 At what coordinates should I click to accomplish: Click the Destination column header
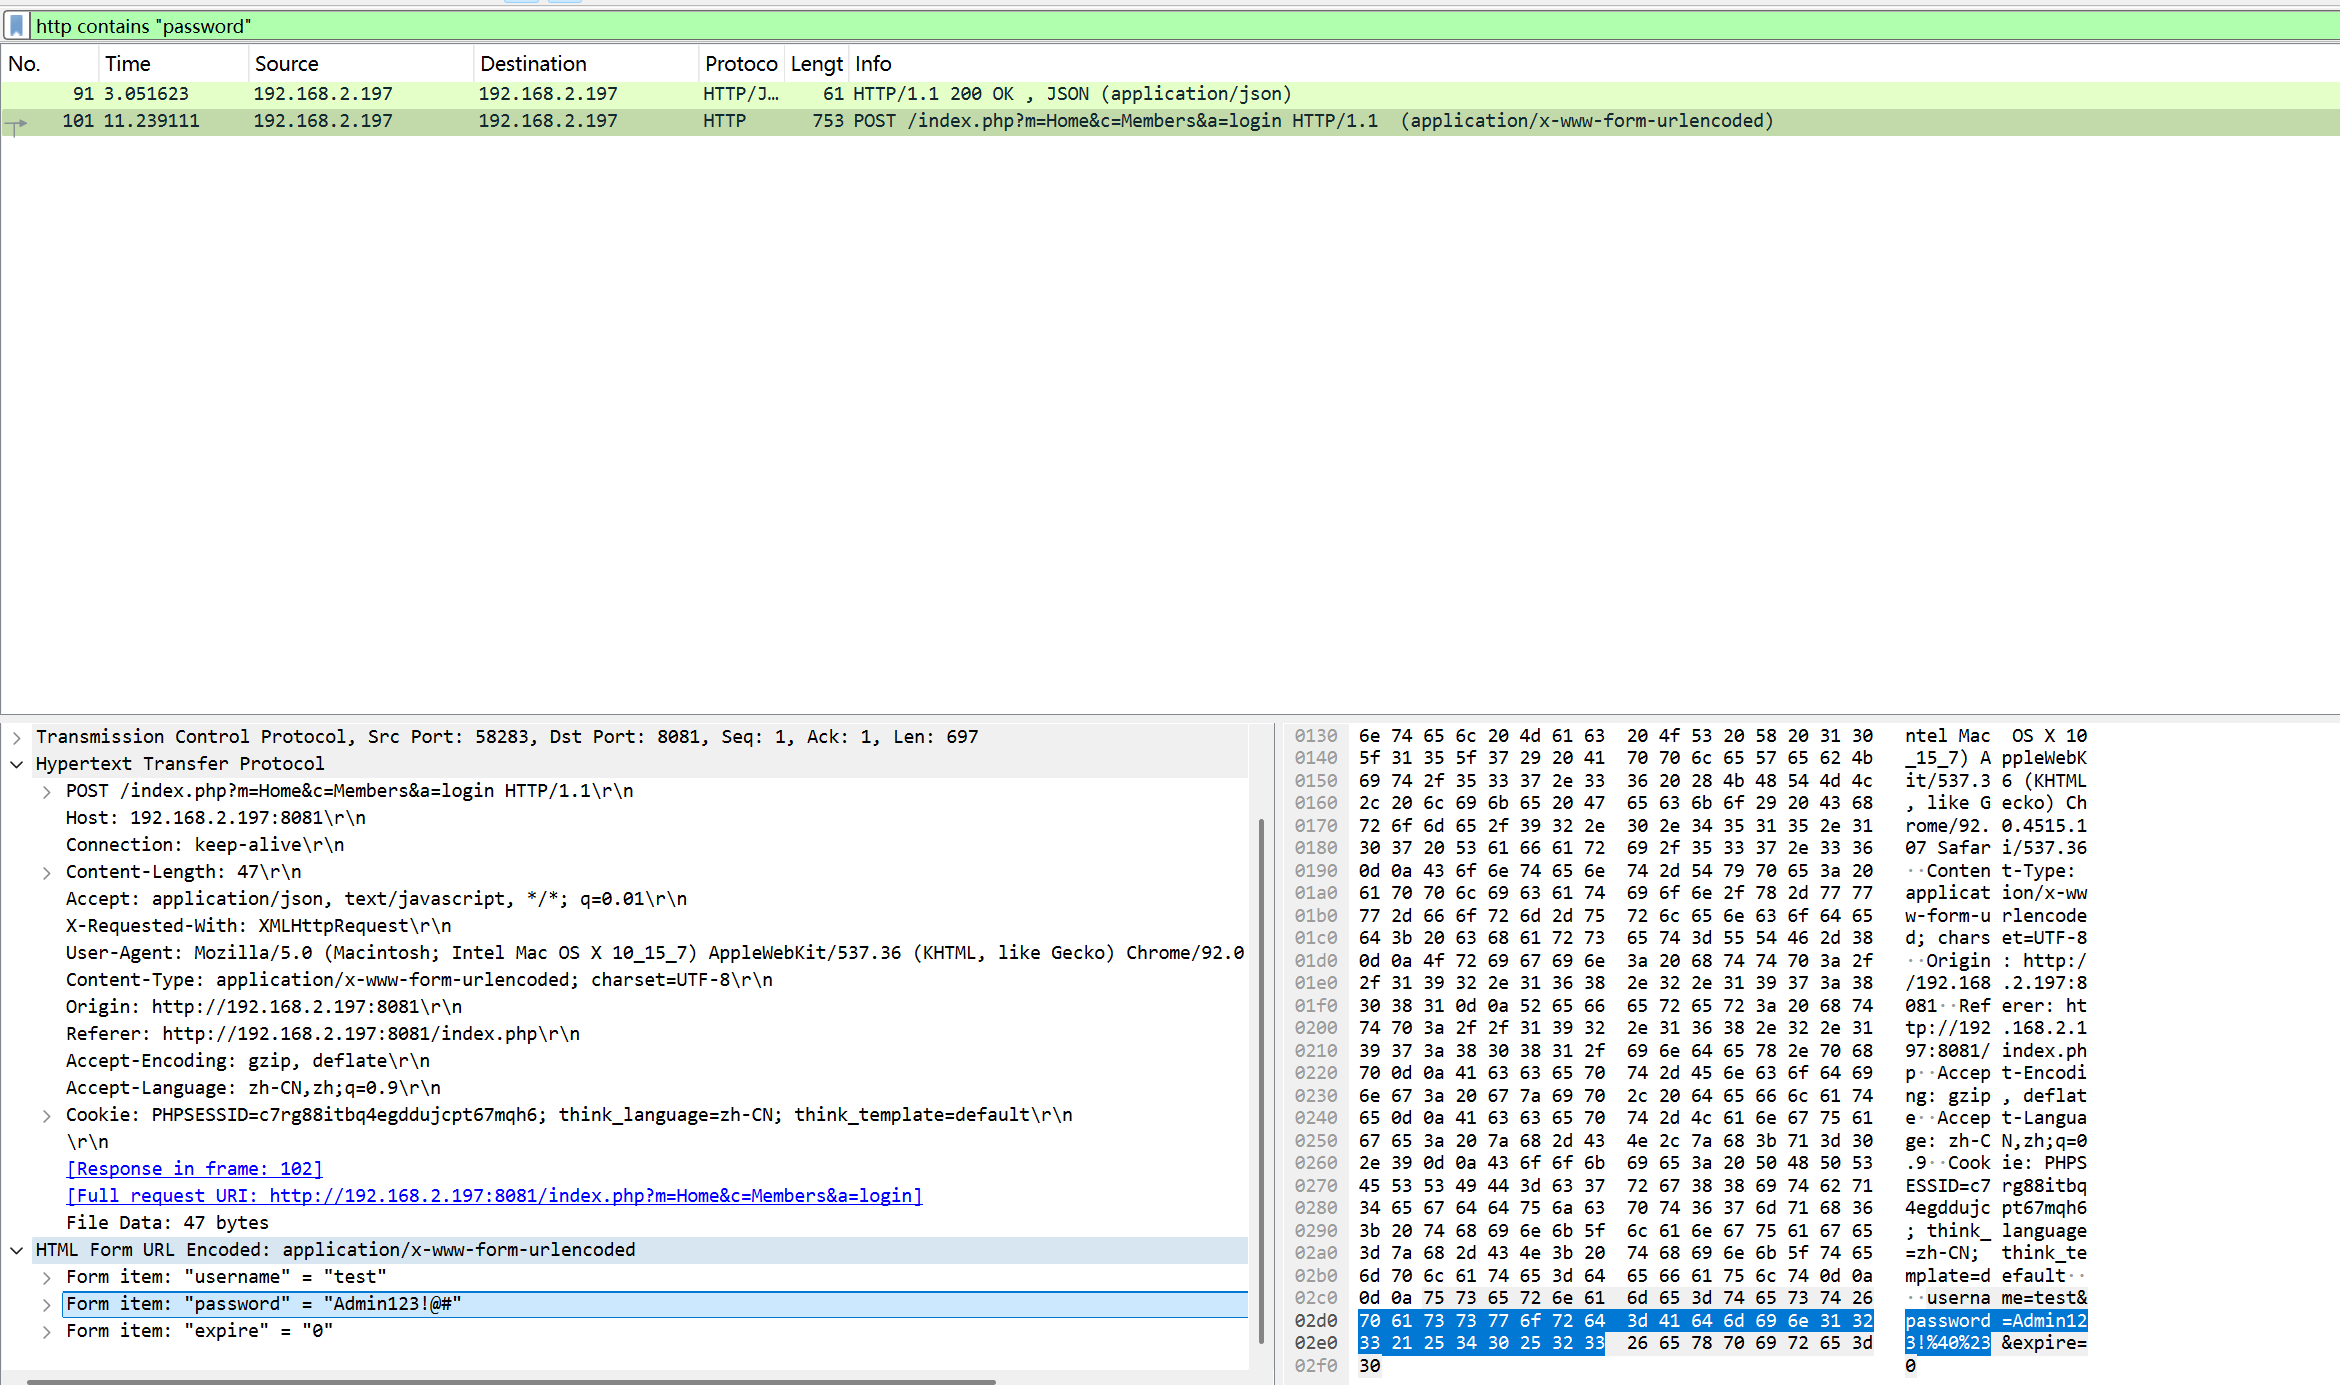[x=533, y=64]
